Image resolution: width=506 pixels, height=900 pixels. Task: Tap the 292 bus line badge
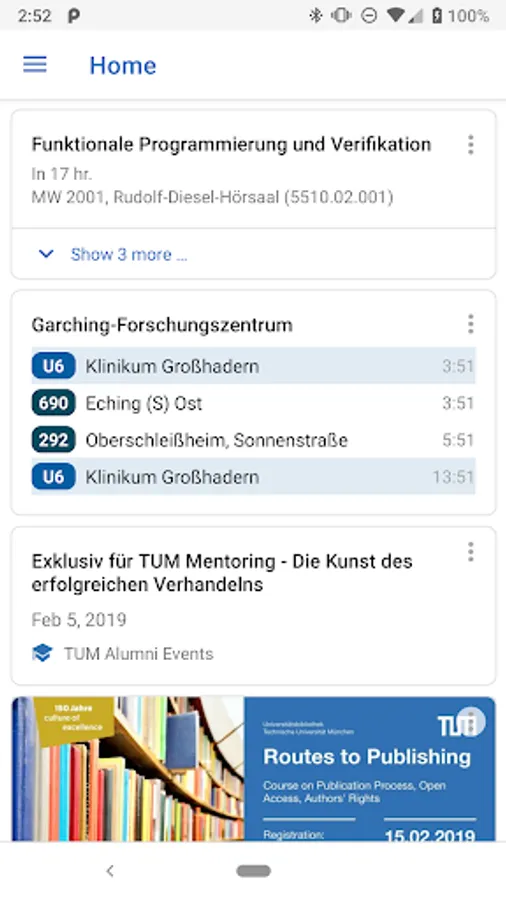pyautogui.click(x=53, y=440)
